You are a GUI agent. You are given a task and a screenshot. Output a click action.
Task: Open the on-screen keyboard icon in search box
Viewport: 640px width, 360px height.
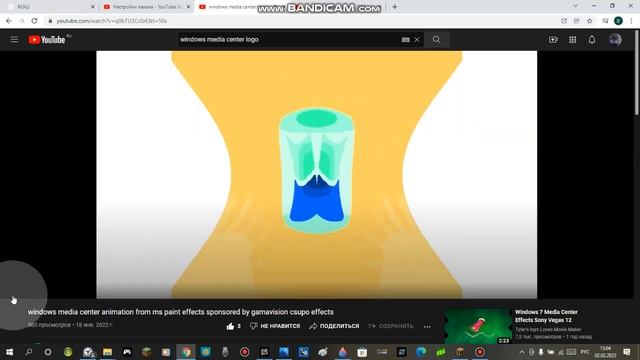tap(405, 40)
